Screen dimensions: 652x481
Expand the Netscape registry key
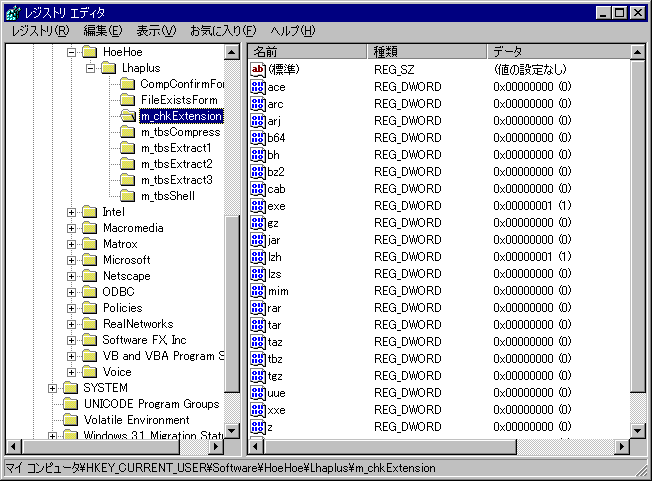pos(71,276)
